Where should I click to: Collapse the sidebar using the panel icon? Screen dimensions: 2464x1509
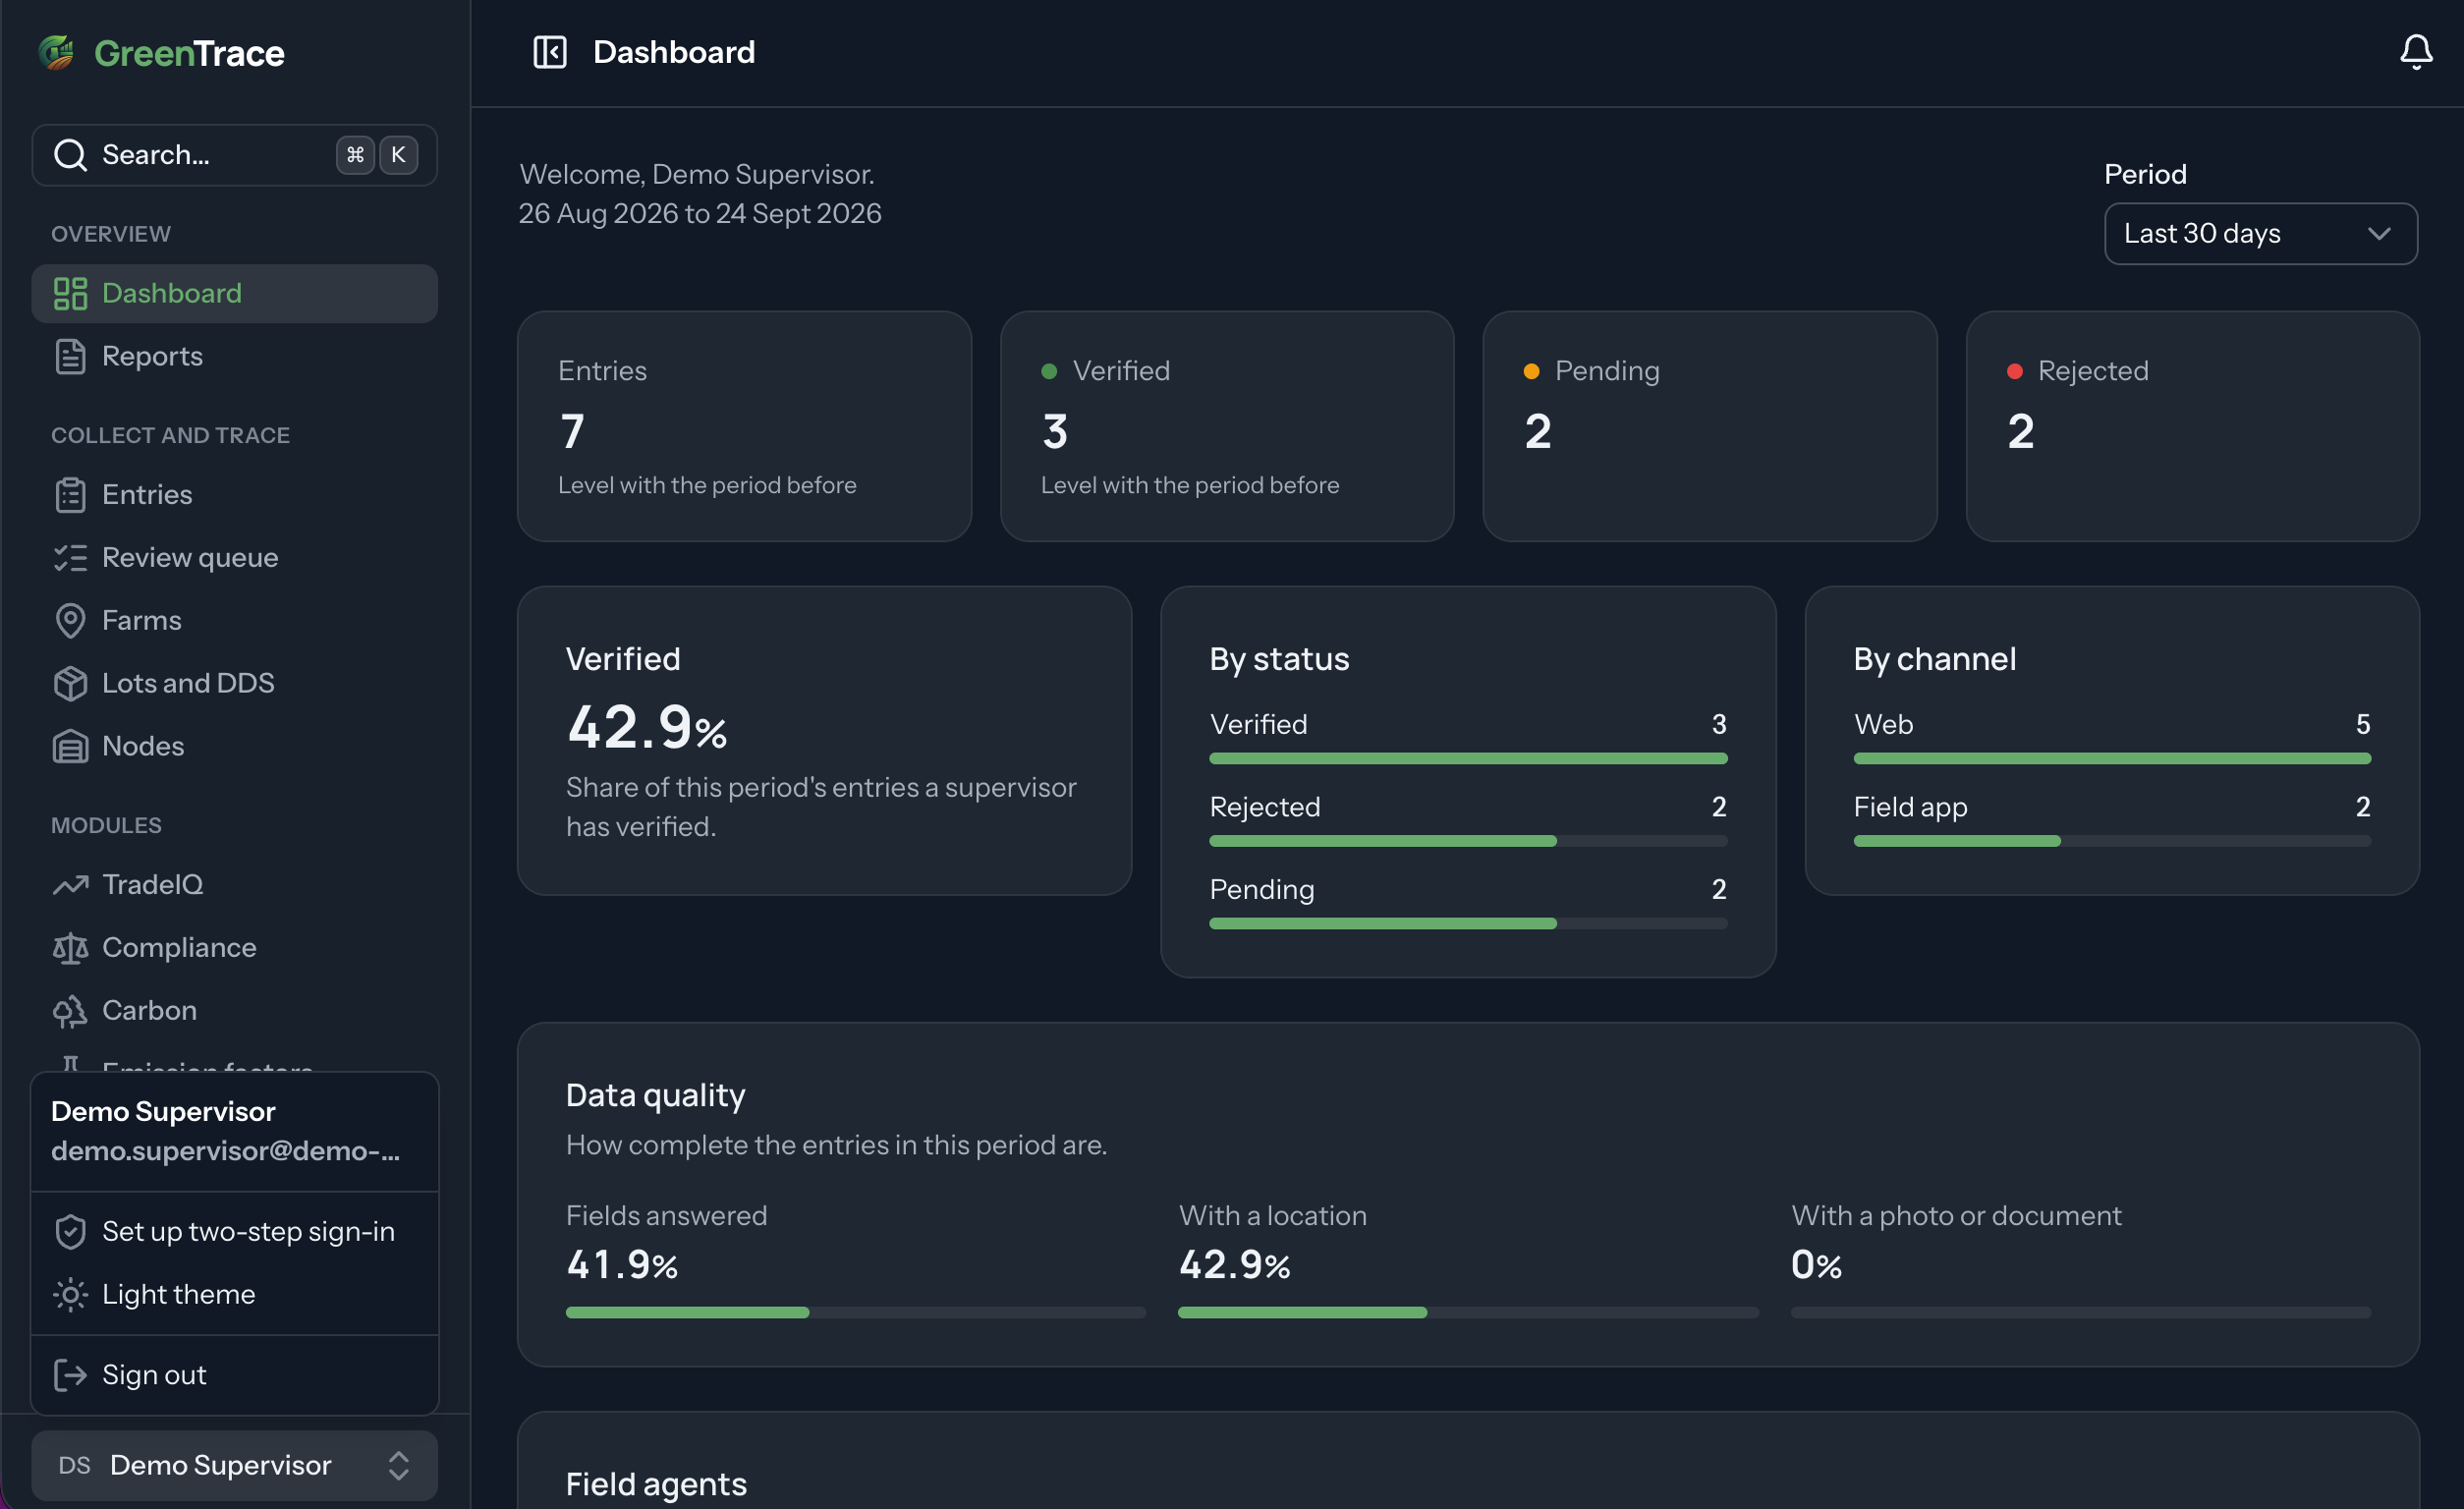click(550, 52)
